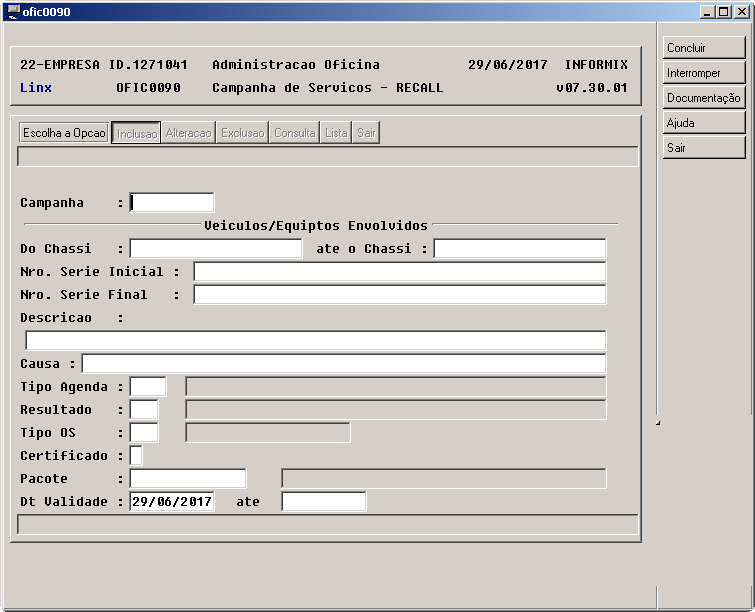Click the Pacote description box

pos(444,479)
